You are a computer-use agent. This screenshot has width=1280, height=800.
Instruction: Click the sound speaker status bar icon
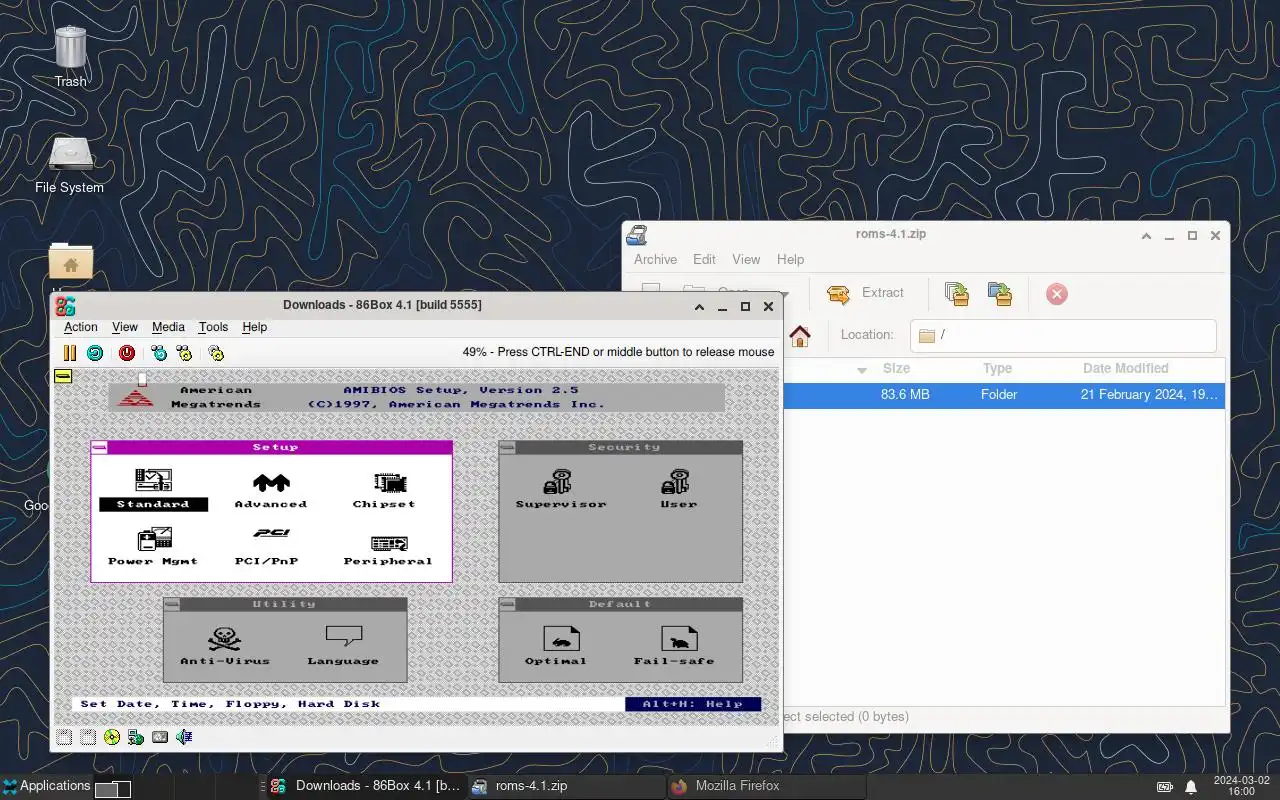(x=184, y=737)
